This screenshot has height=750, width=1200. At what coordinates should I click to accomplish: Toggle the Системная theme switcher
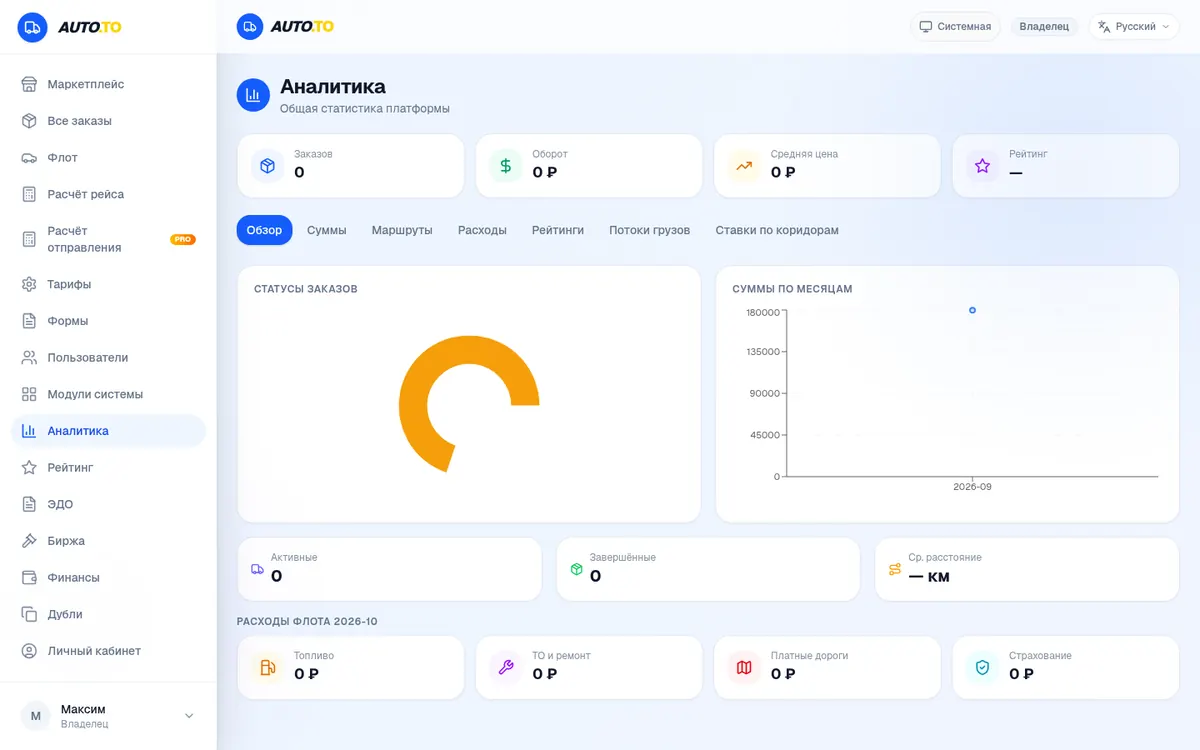[955, 27]
